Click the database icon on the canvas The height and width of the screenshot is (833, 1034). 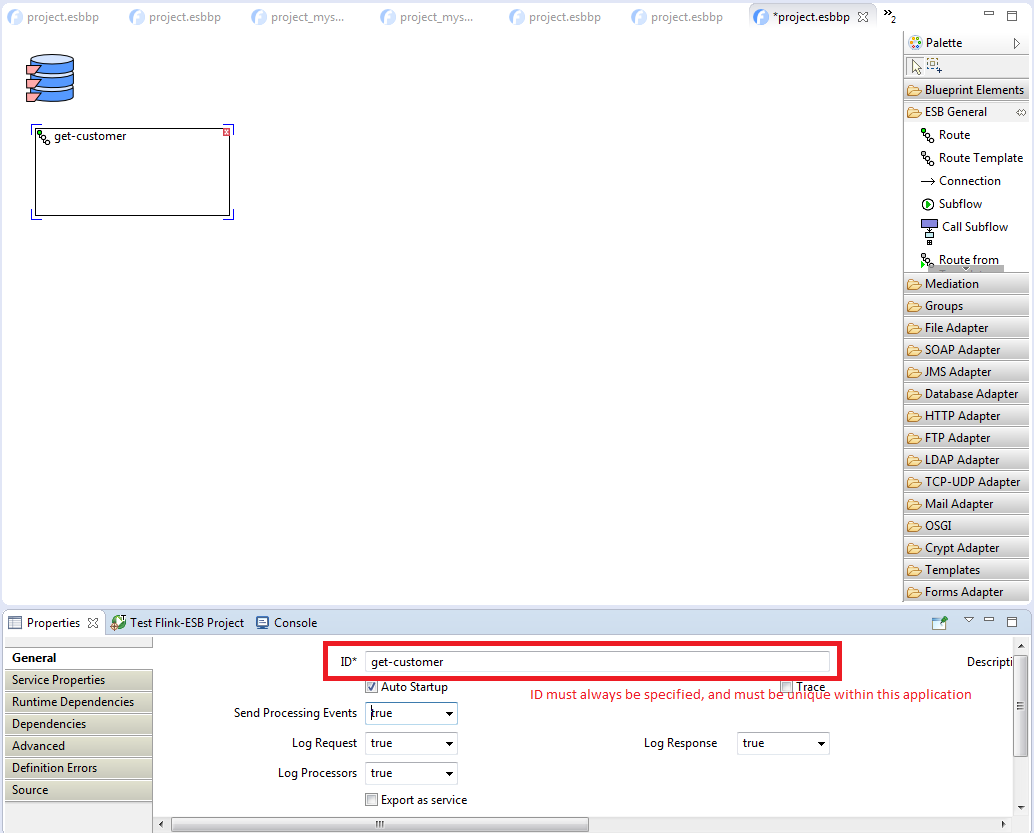coord(50,79)
